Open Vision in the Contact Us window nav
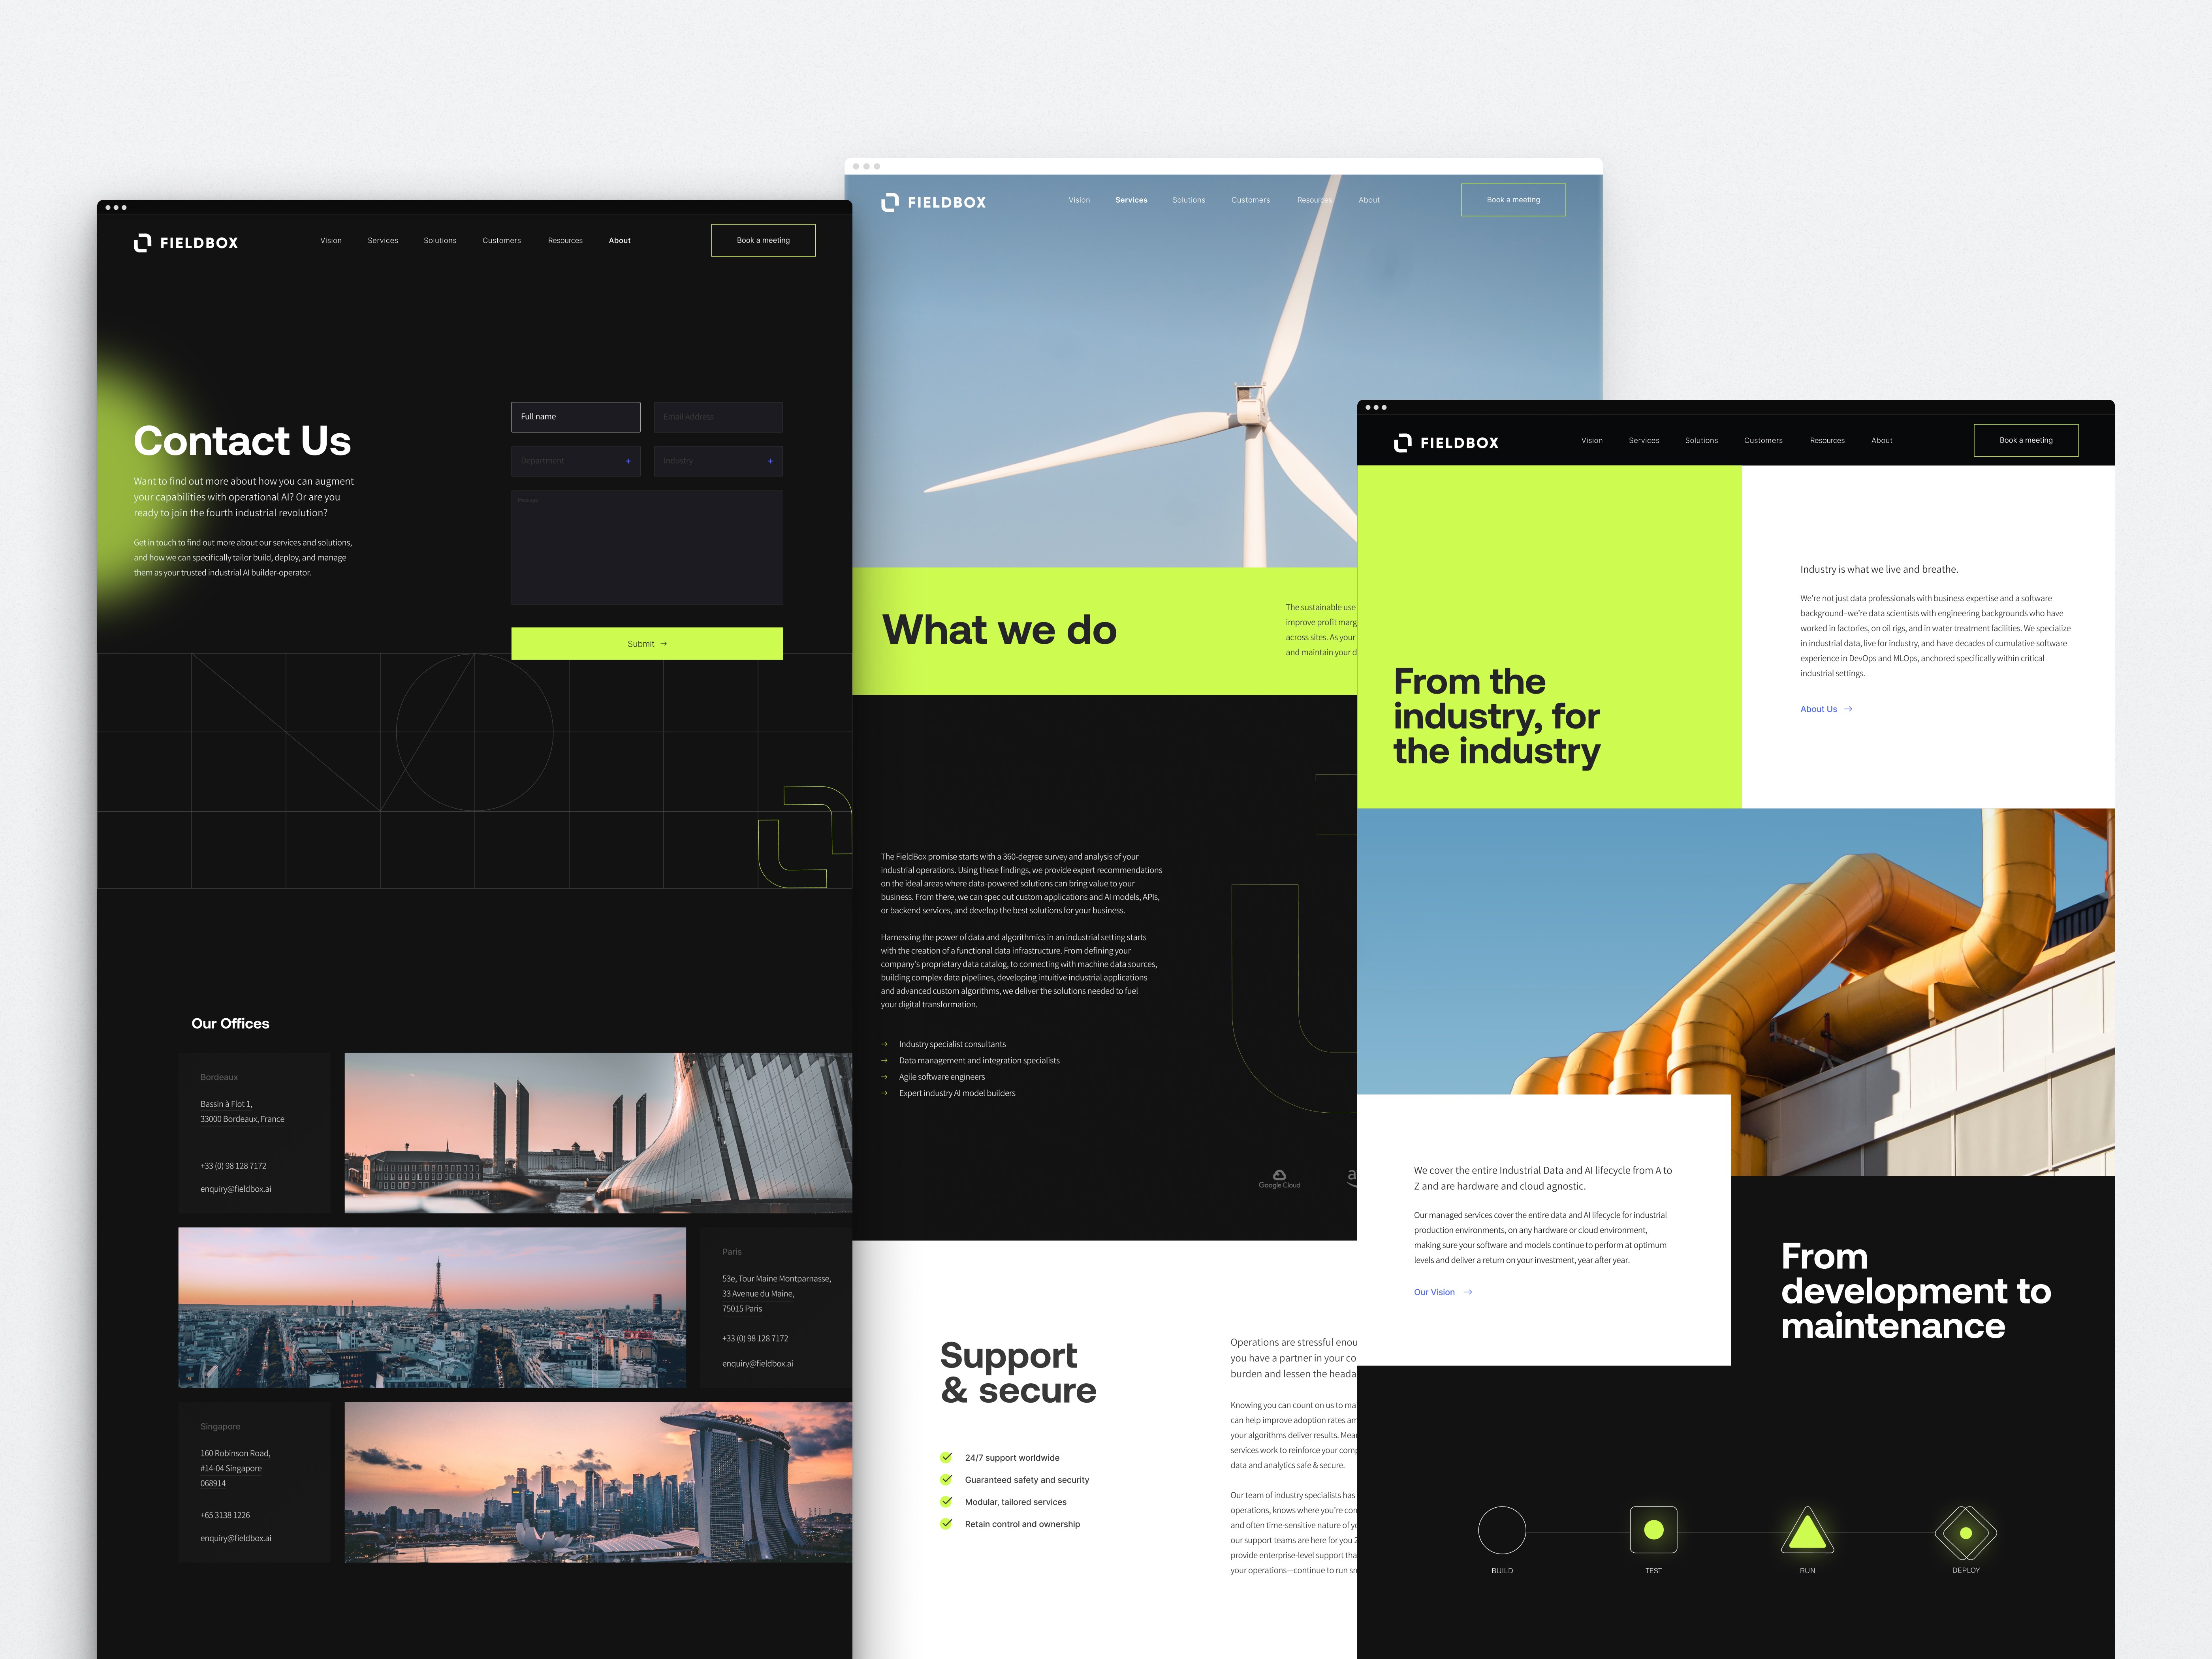Viewport: 2212px width, 1659px height. click(331, 240)
